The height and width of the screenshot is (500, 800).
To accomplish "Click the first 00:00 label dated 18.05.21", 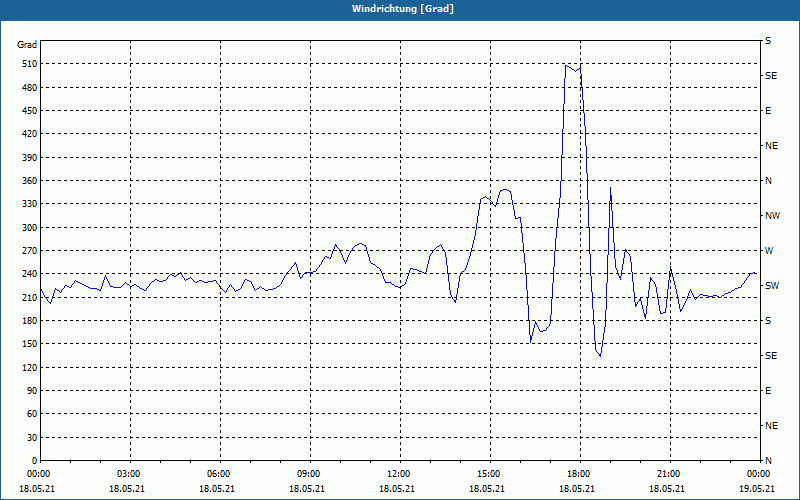I will [x=38, y=474].
